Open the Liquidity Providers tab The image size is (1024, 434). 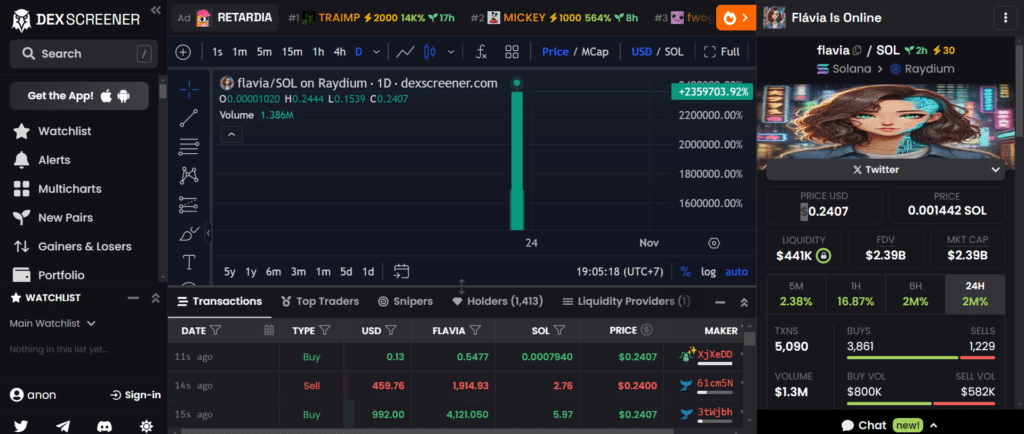626,302
